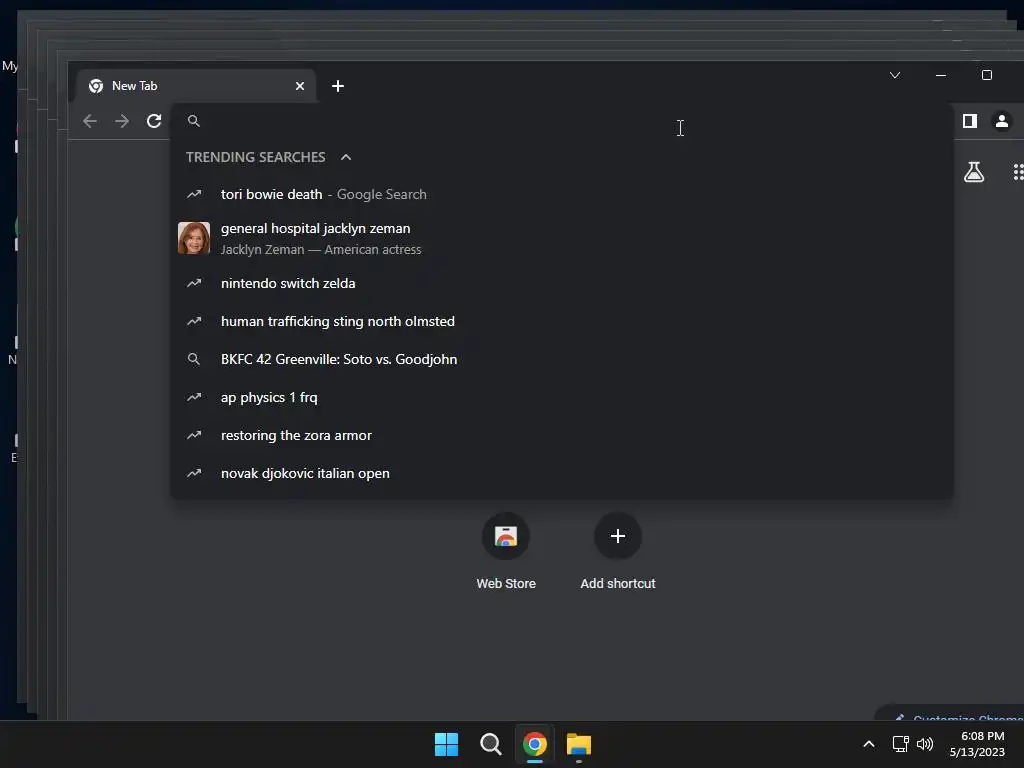Collapse the Trending Searches section
The height and width of the screenshot is (768, 1024).
tap(346, 157)
